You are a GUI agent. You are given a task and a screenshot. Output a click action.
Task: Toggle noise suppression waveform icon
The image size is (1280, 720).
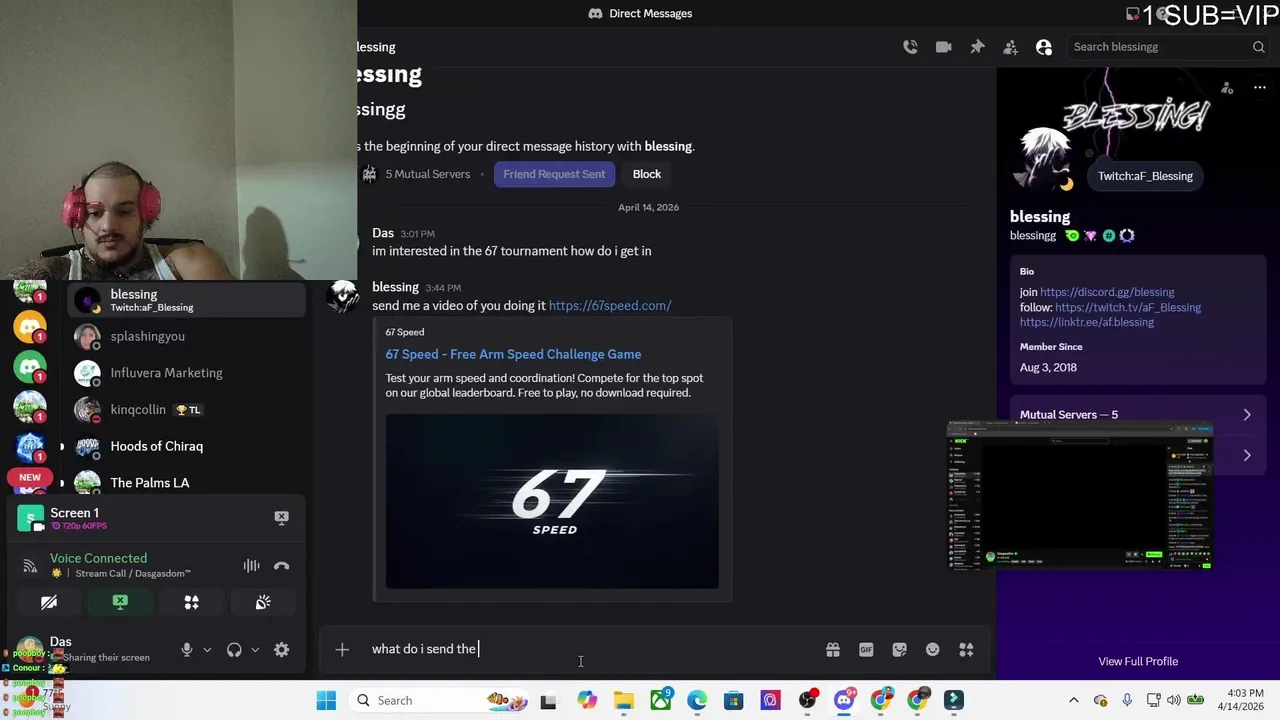[251, 566]
